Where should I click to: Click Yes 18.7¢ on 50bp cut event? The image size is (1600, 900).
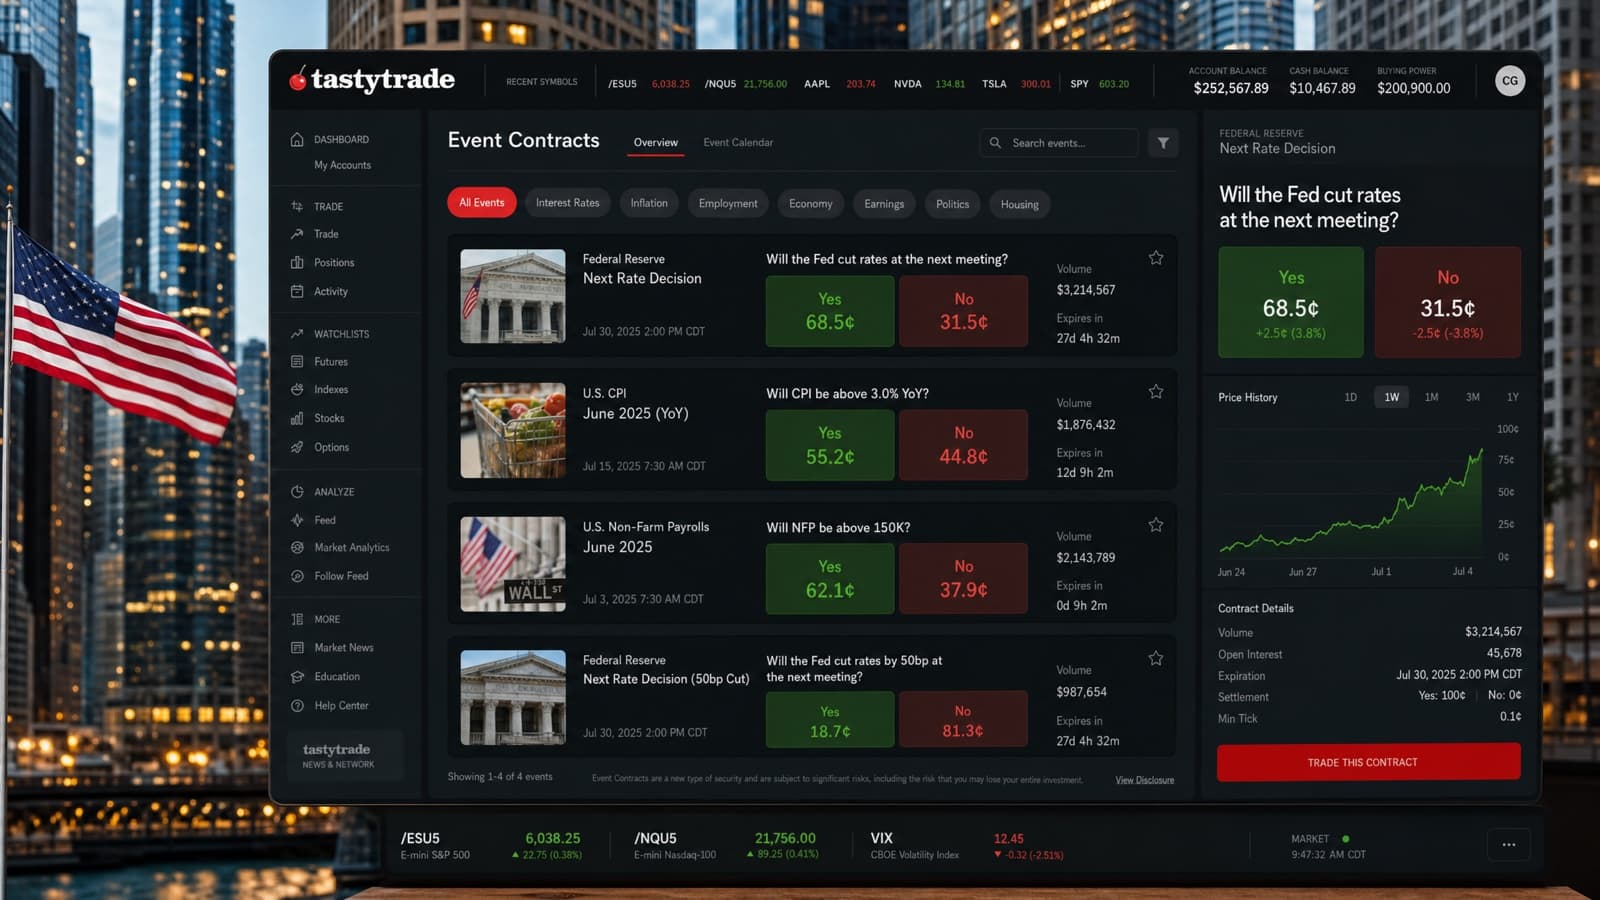pos(830,720)
